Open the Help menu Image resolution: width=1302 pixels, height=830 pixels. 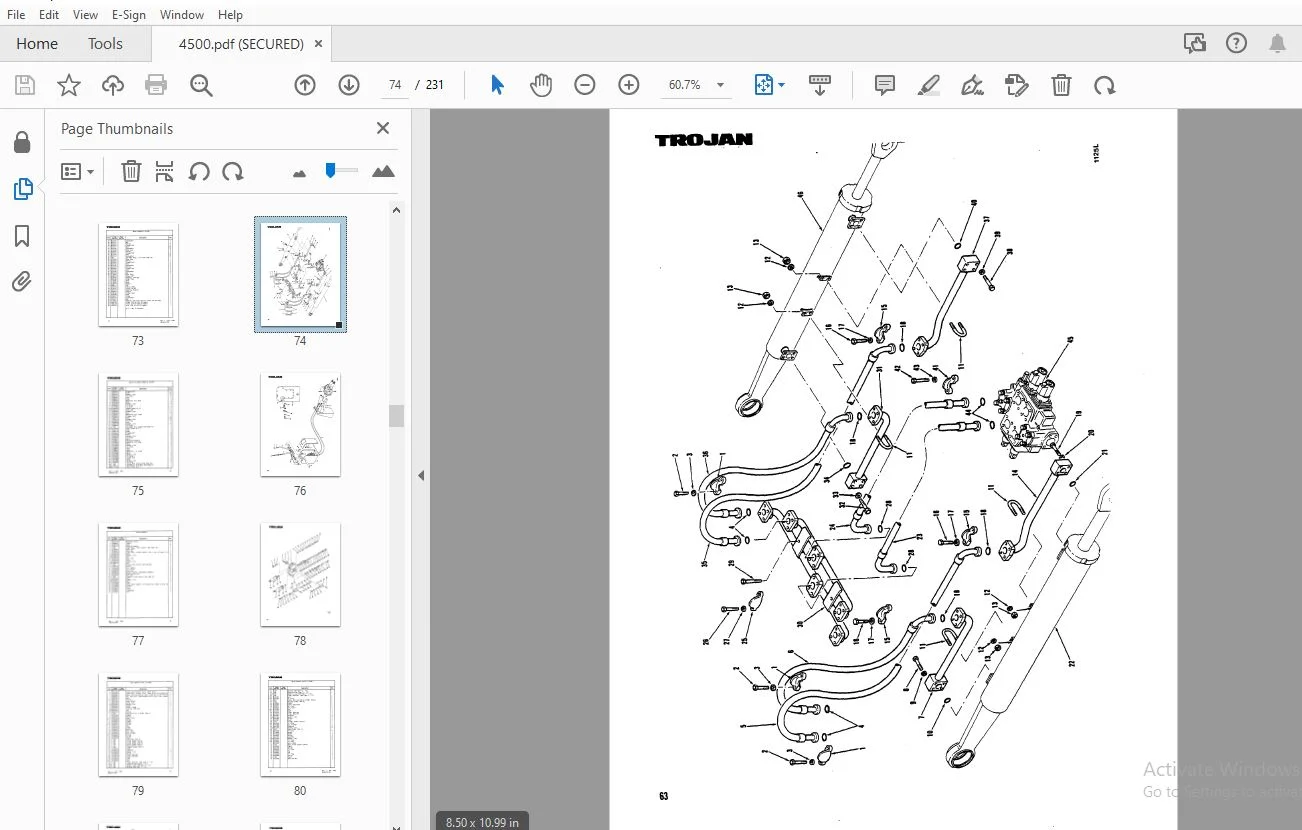click(230, 15)
